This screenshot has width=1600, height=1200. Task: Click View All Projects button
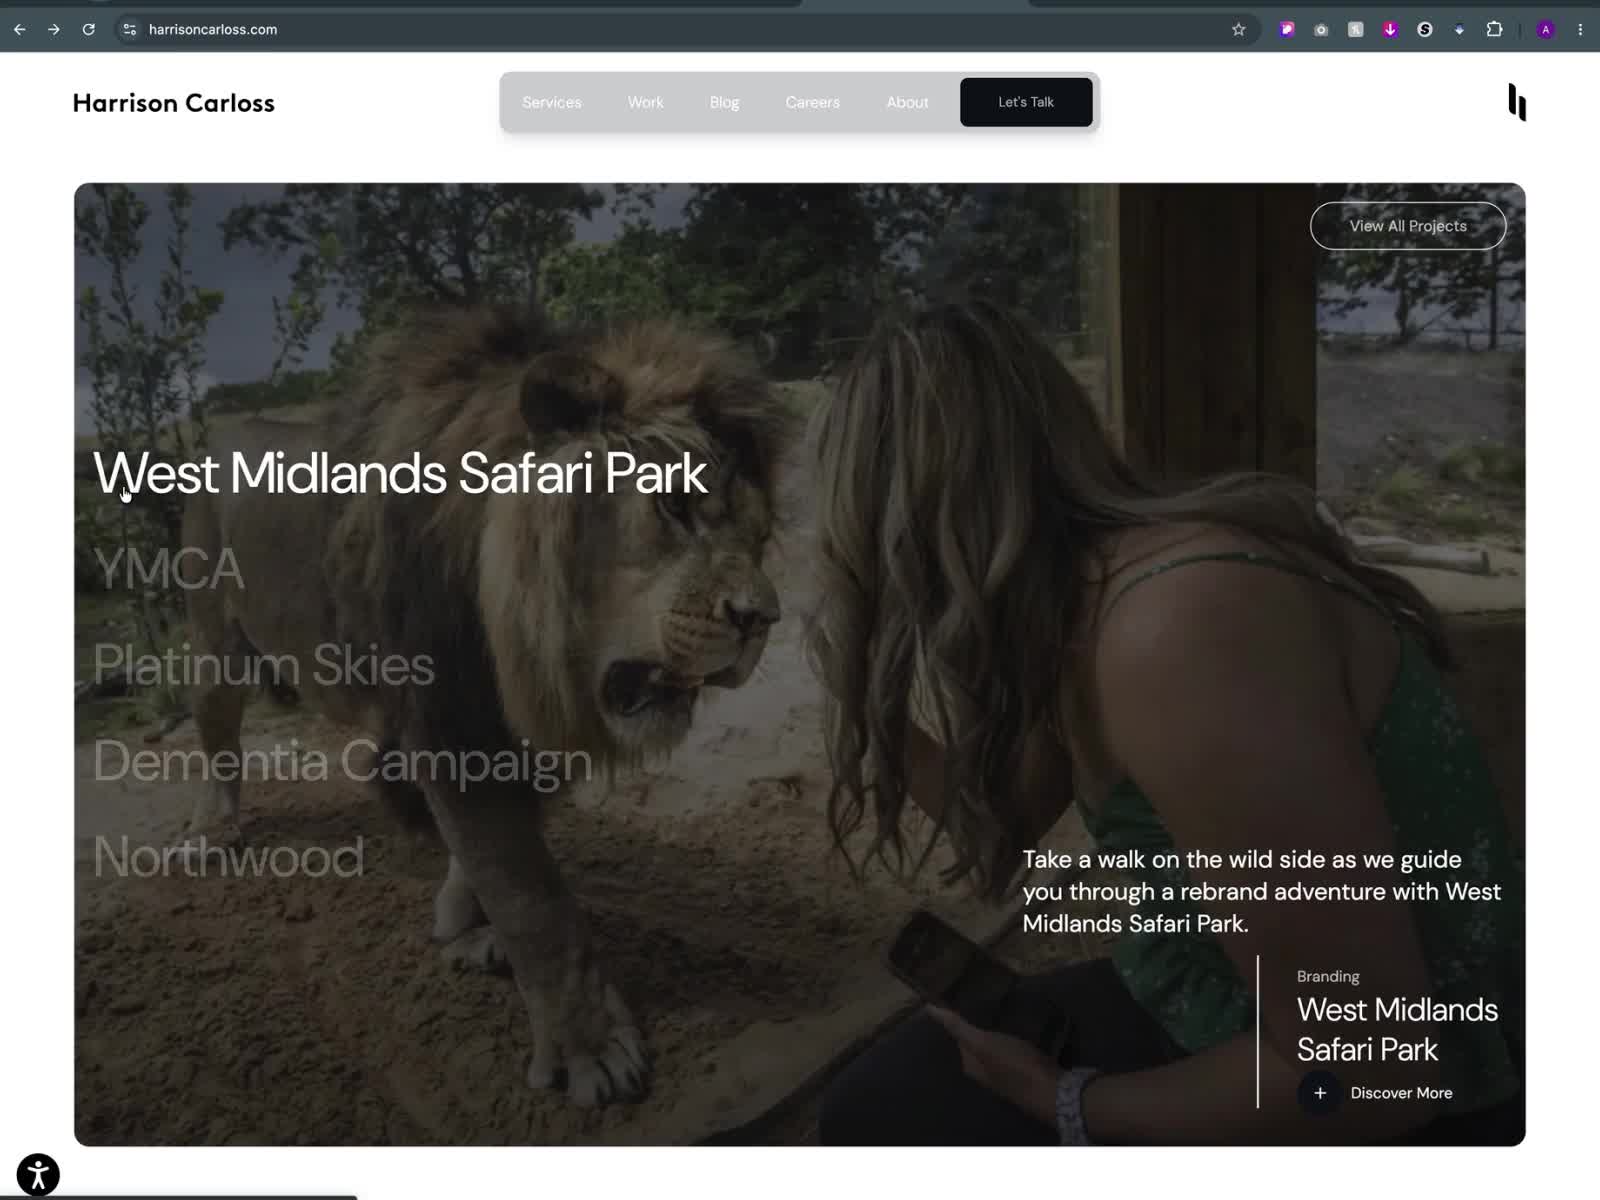point(1408,226)
